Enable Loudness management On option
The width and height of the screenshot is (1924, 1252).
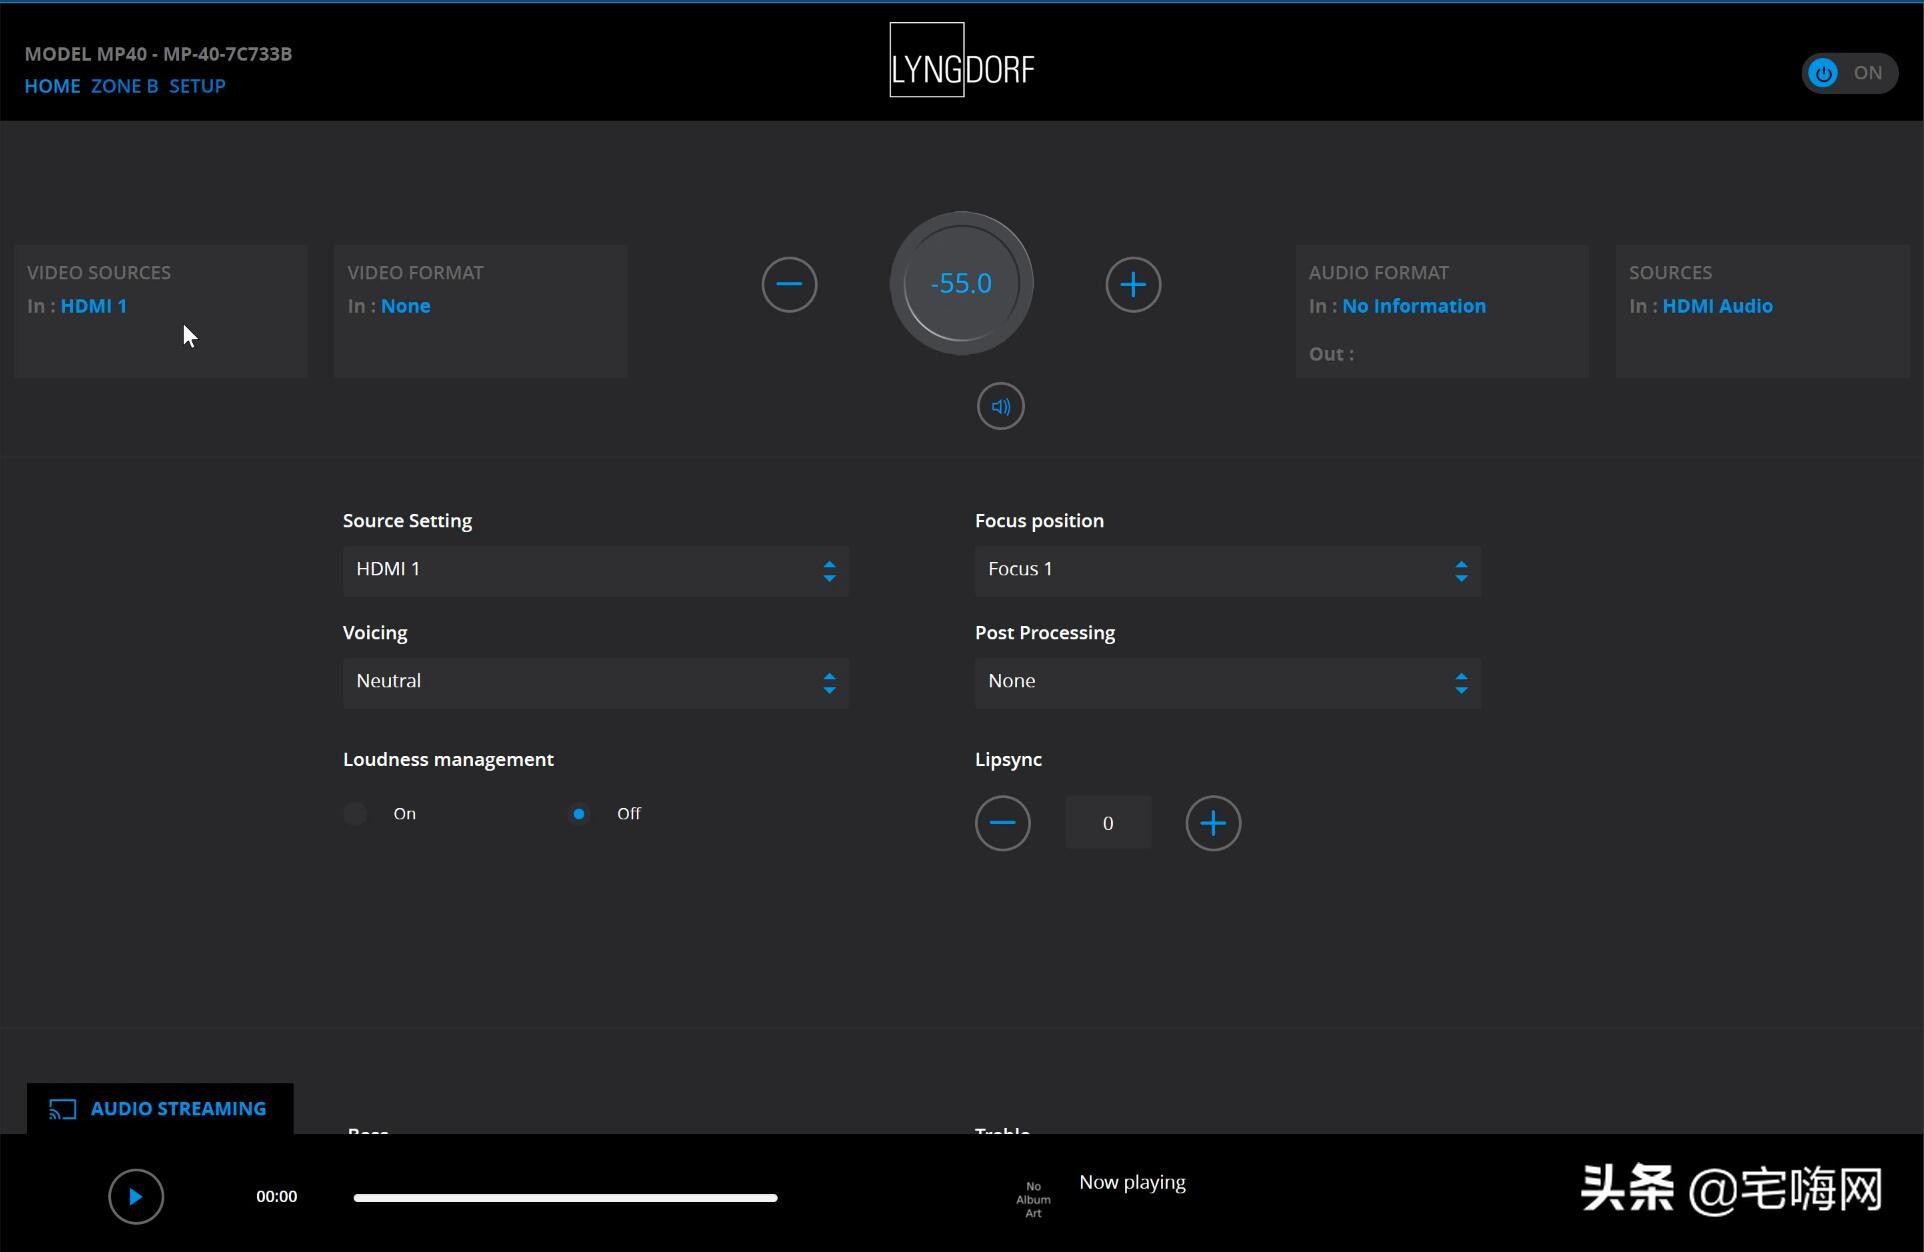coord(355,814)
